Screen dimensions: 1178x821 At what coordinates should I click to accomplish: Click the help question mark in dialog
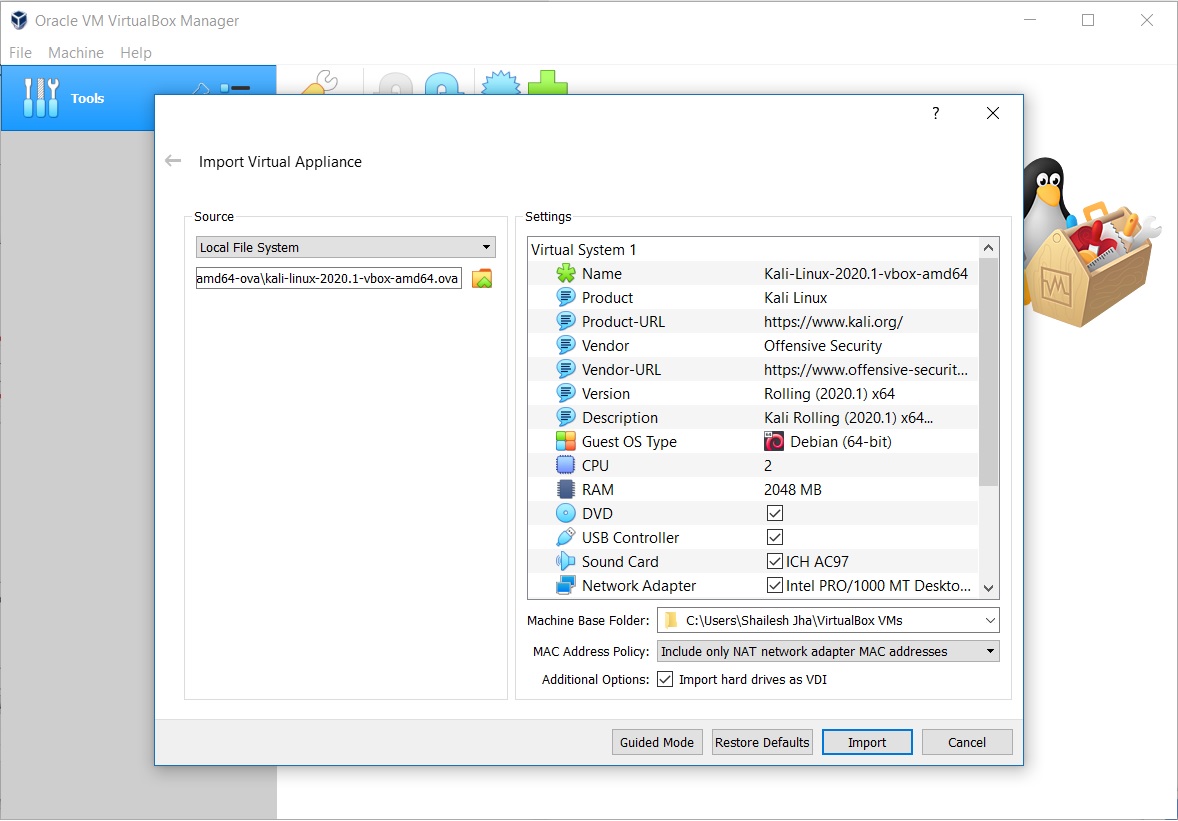(935, 113)
